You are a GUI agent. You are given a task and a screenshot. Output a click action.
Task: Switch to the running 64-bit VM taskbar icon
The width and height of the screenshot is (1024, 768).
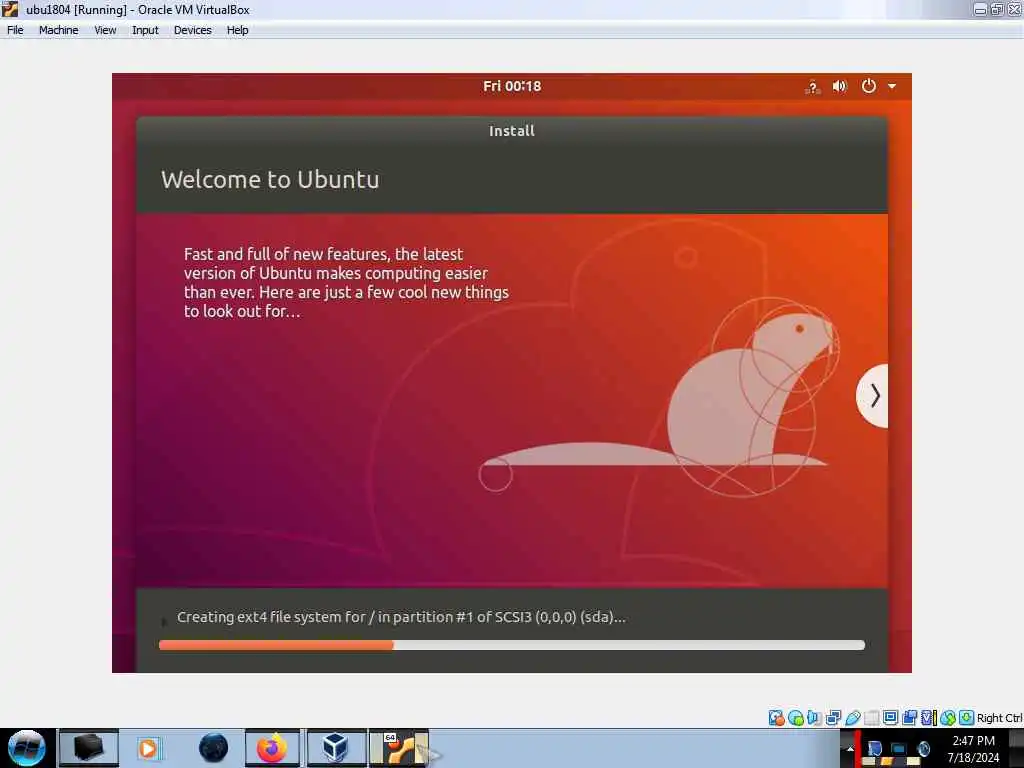(x=399, y=748)
